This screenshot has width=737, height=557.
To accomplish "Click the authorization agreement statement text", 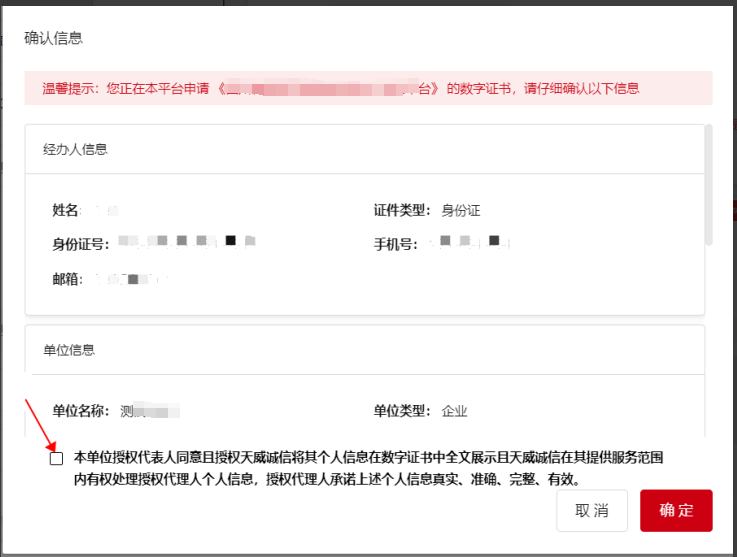I will 368,468.
